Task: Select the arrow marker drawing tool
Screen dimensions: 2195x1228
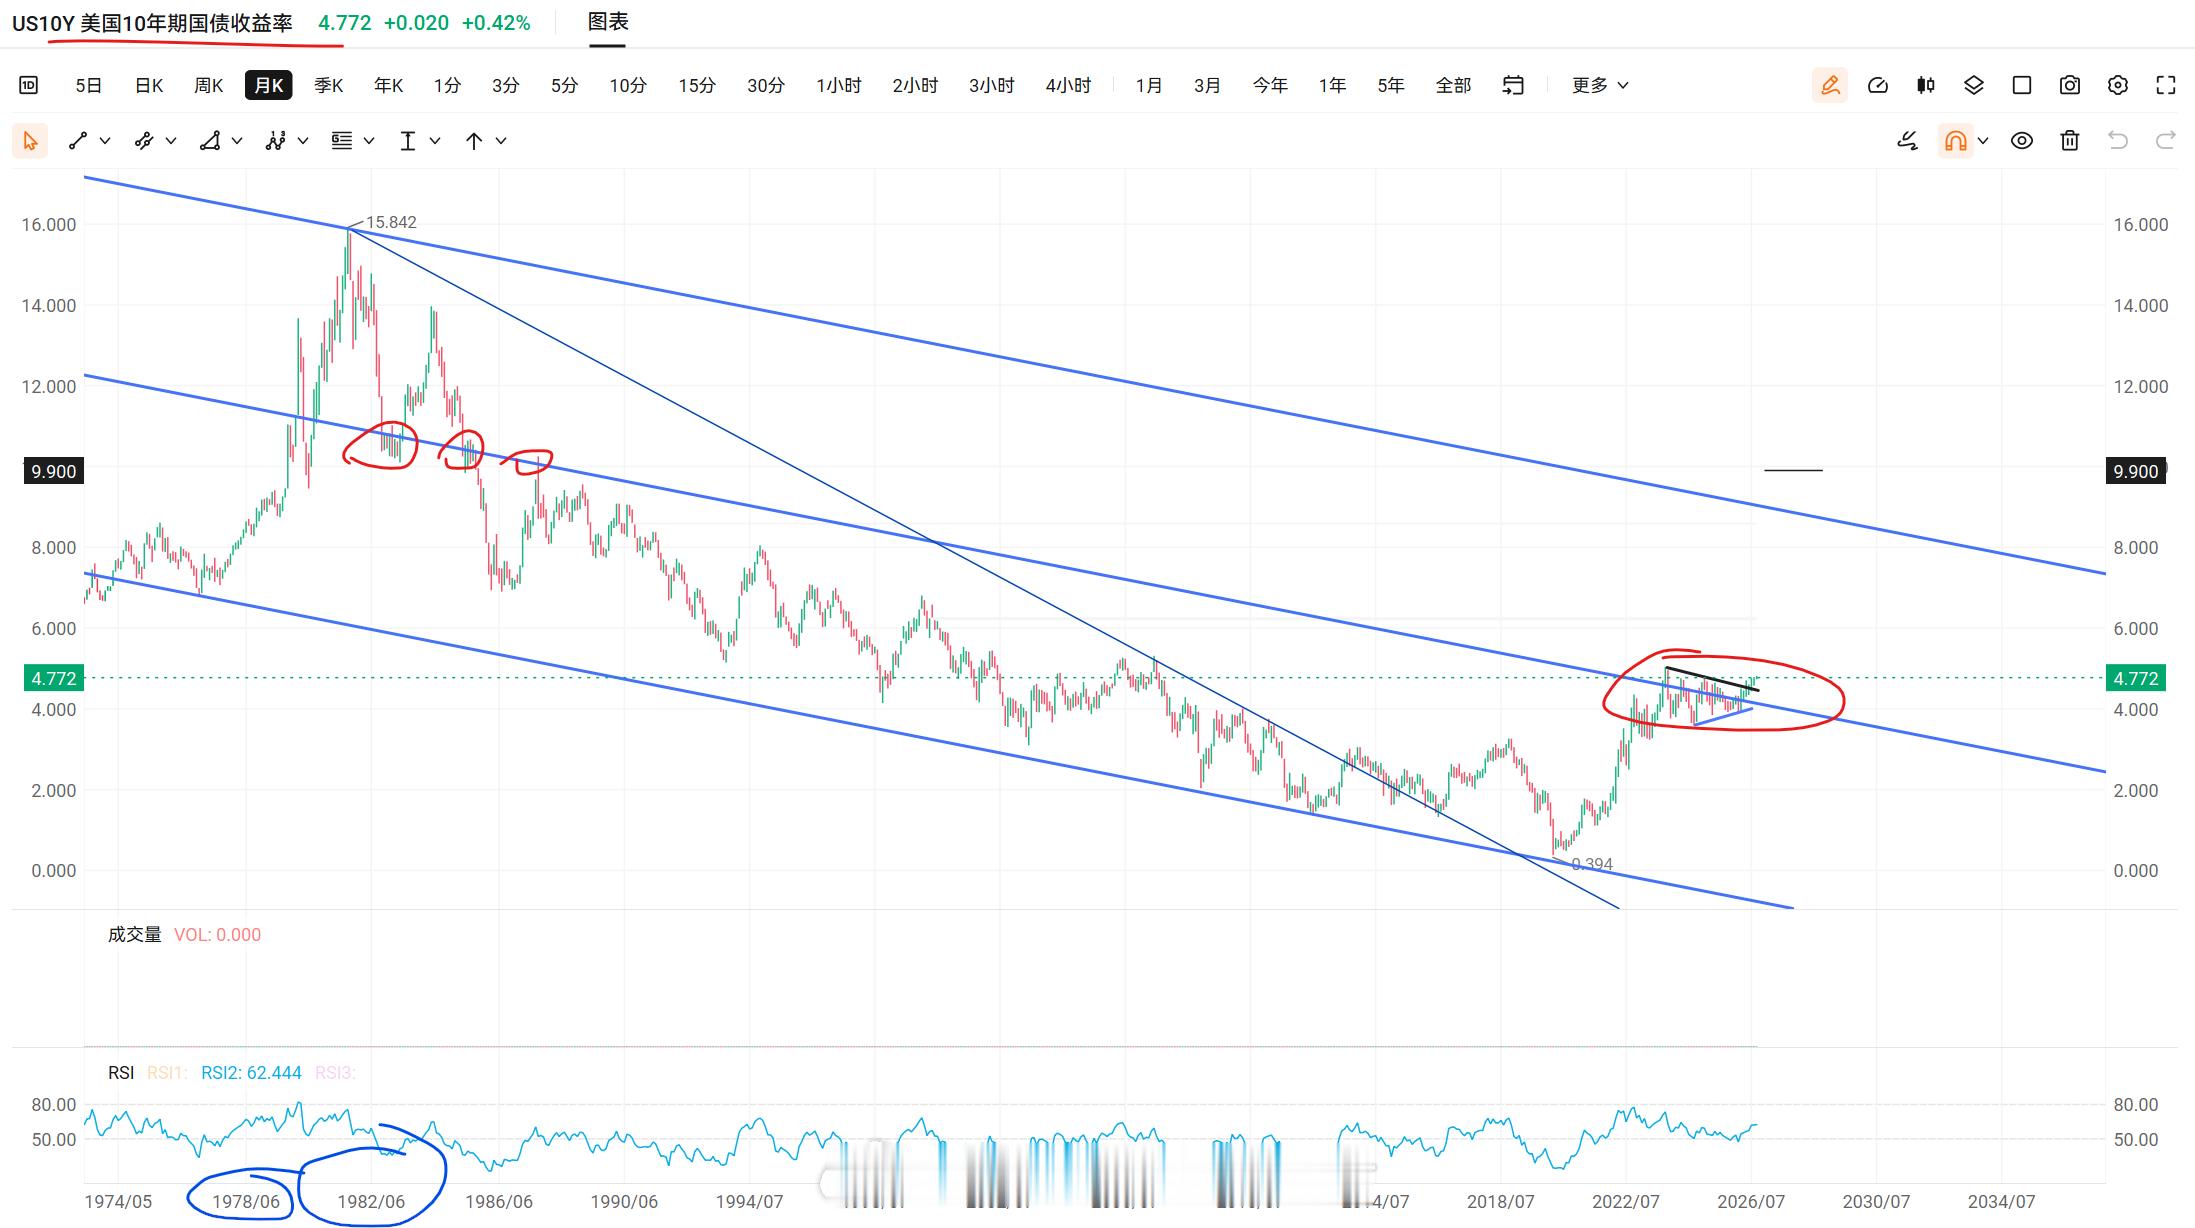Action: [x=474, y=141]
